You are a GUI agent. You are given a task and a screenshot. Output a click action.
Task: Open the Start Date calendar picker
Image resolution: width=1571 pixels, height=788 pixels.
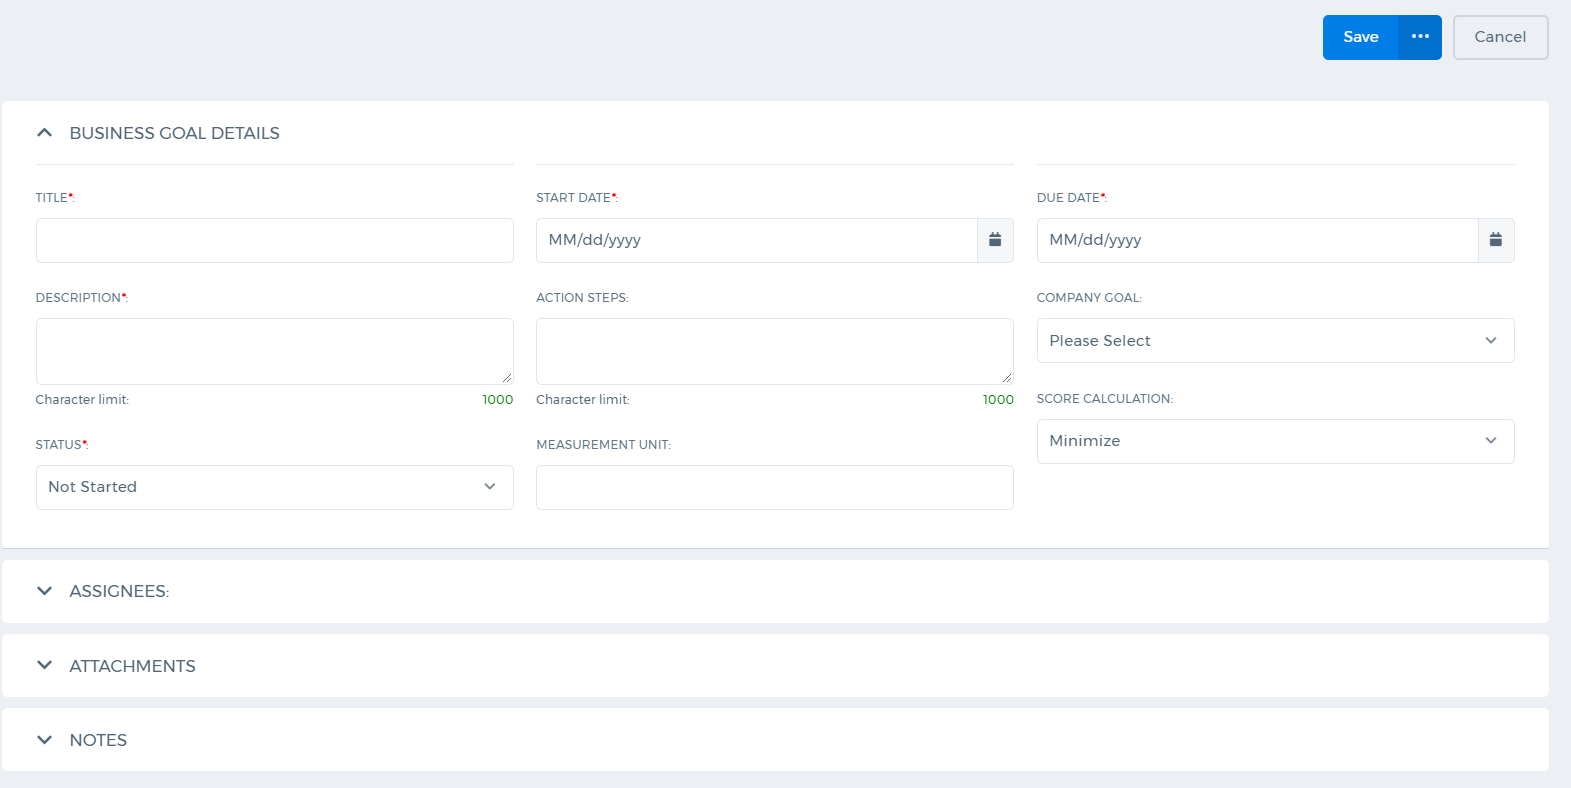coord(995,240)
